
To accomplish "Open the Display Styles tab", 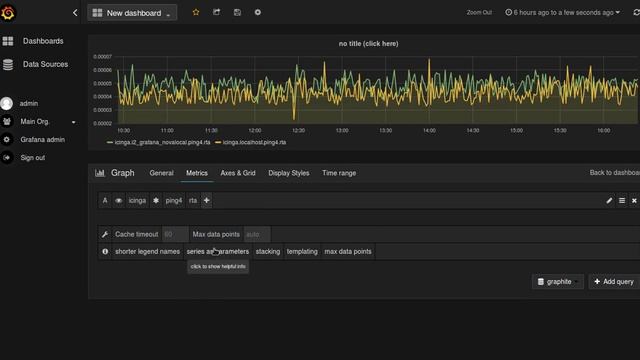I will (x=289, y=173).
